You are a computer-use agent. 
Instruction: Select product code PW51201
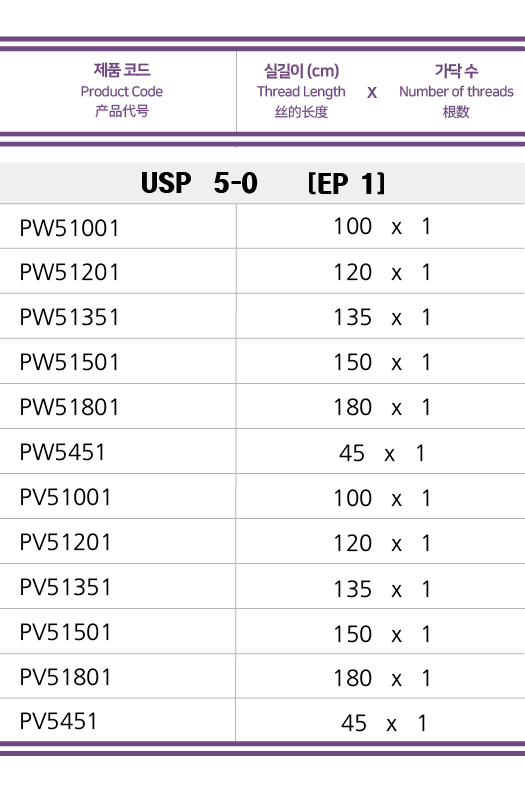[x=69, y=272]
